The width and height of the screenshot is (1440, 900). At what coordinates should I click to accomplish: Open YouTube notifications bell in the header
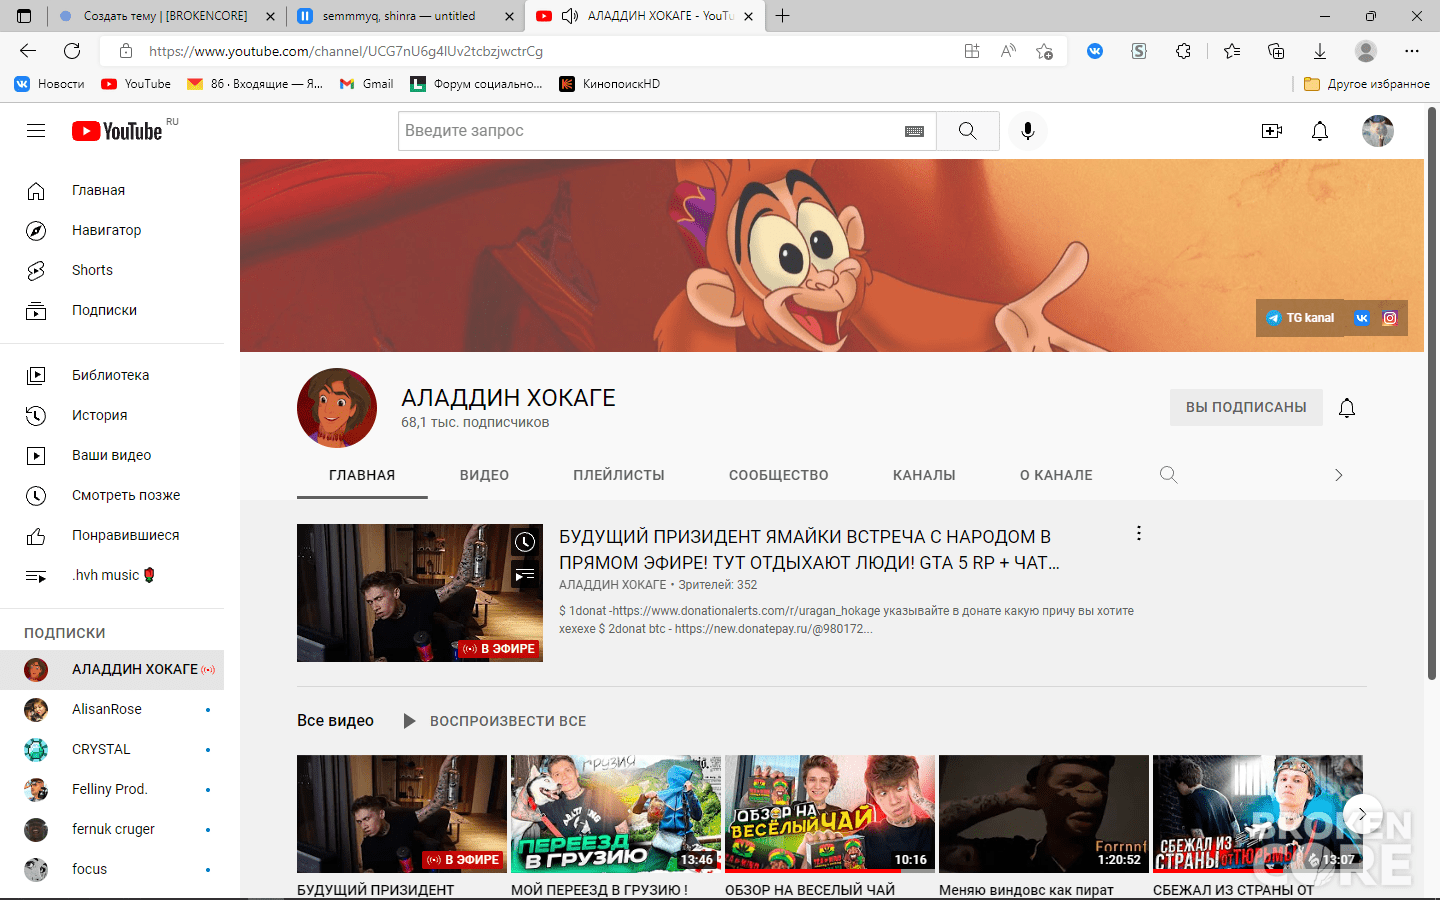click(x=1320, y=131)
